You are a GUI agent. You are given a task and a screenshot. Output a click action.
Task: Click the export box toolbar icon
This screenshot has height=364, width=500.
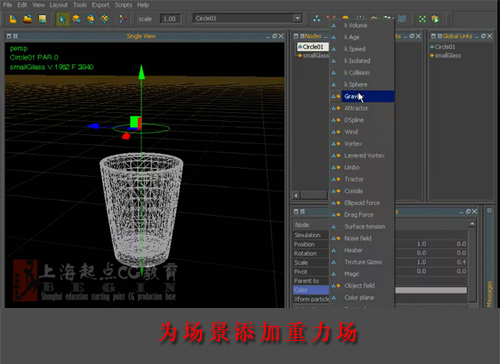point(435,19)
